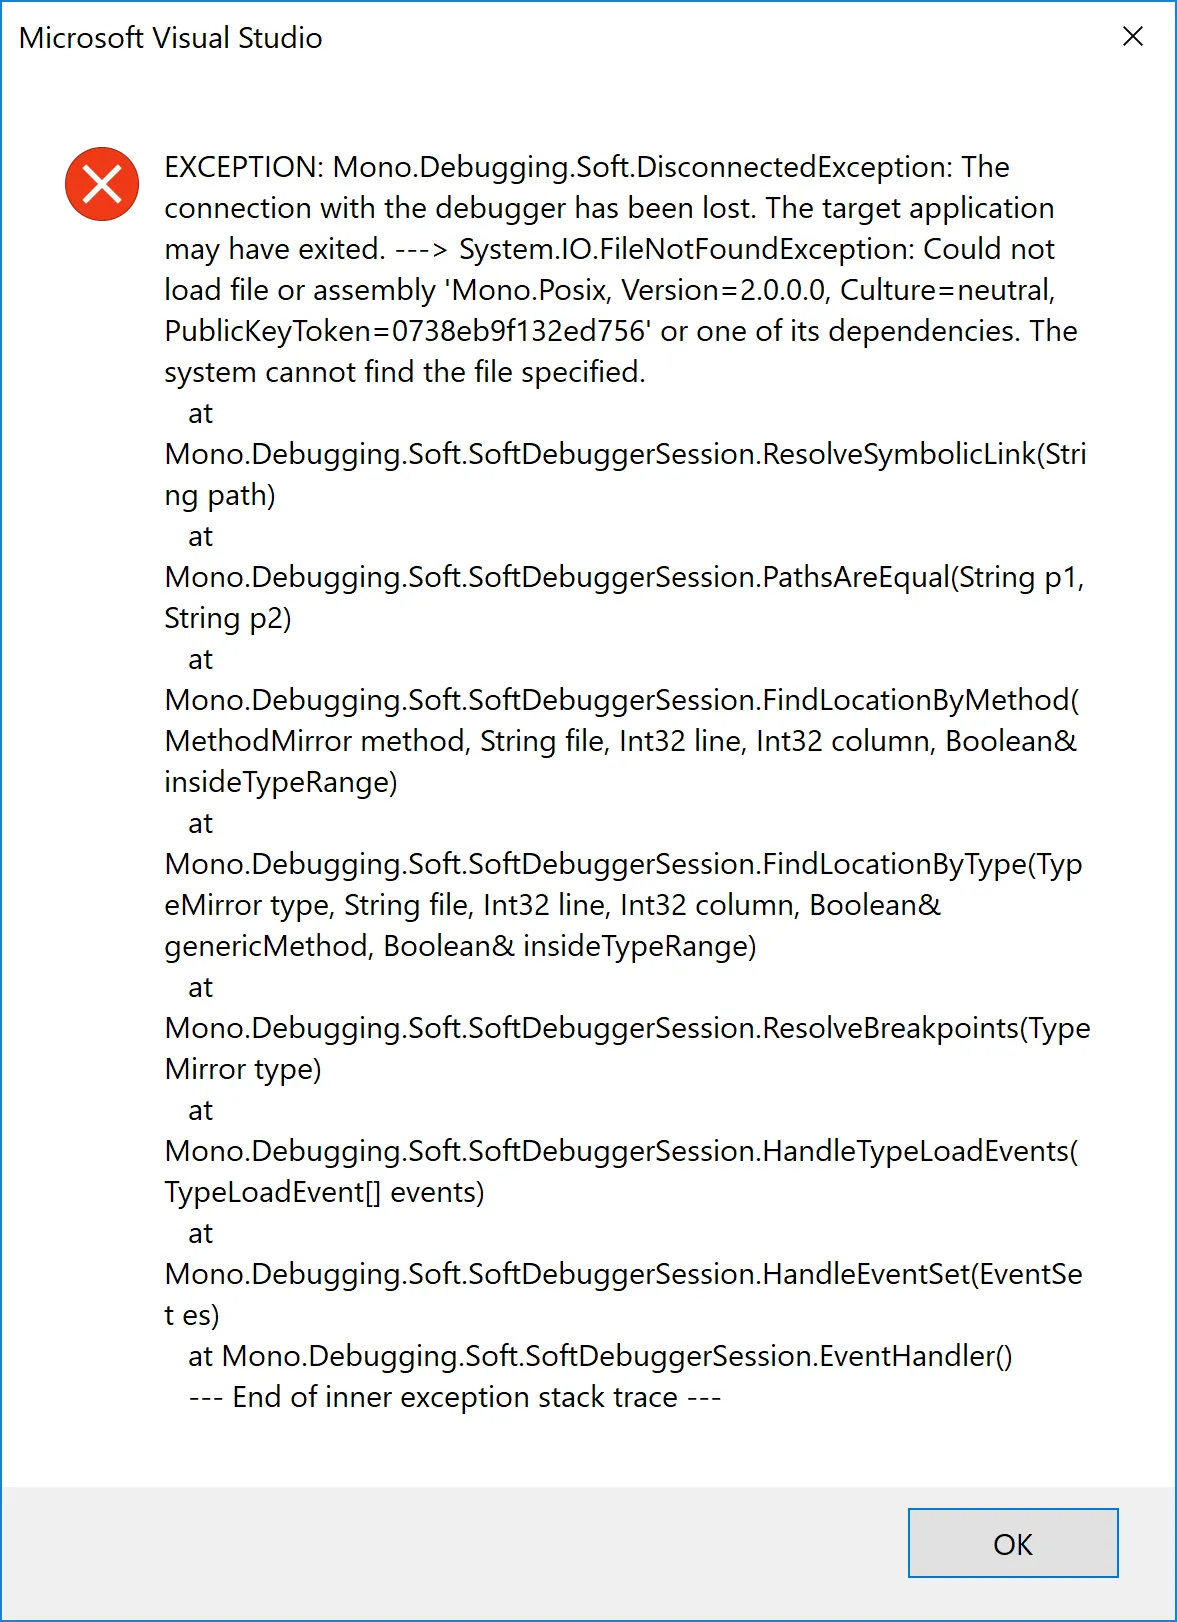Click the red error cross icon

coord(102,184)
